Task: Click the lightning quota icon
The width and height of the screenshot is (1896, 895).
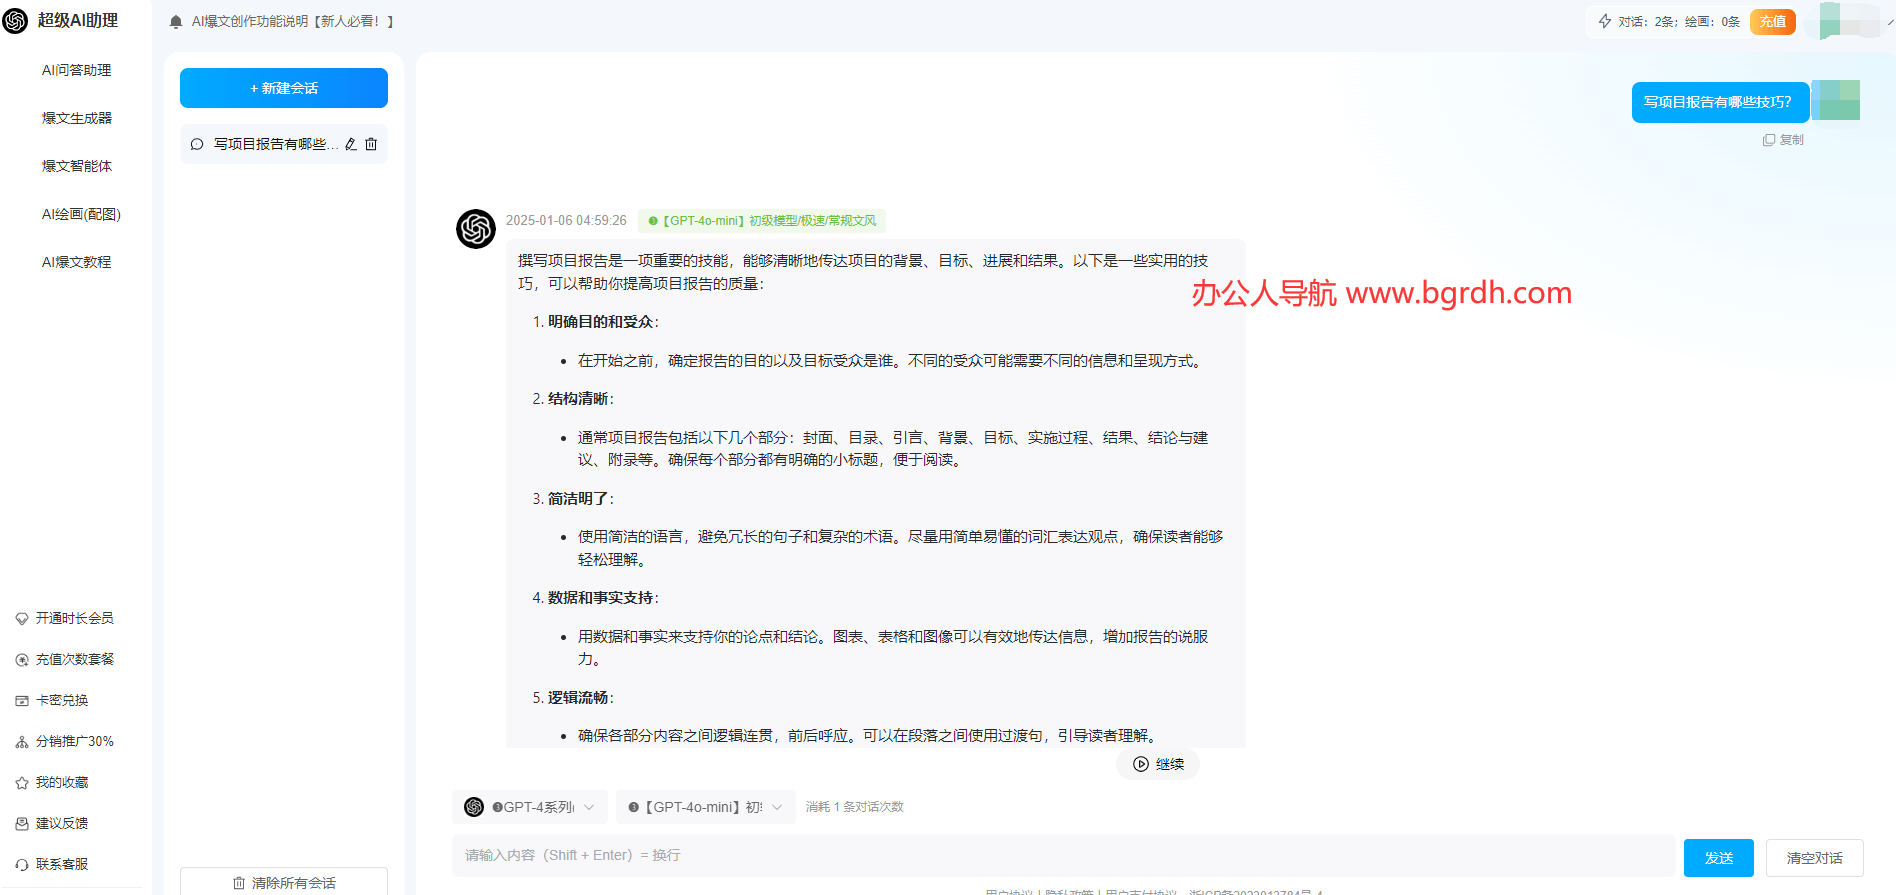Action: point(1605,21)
